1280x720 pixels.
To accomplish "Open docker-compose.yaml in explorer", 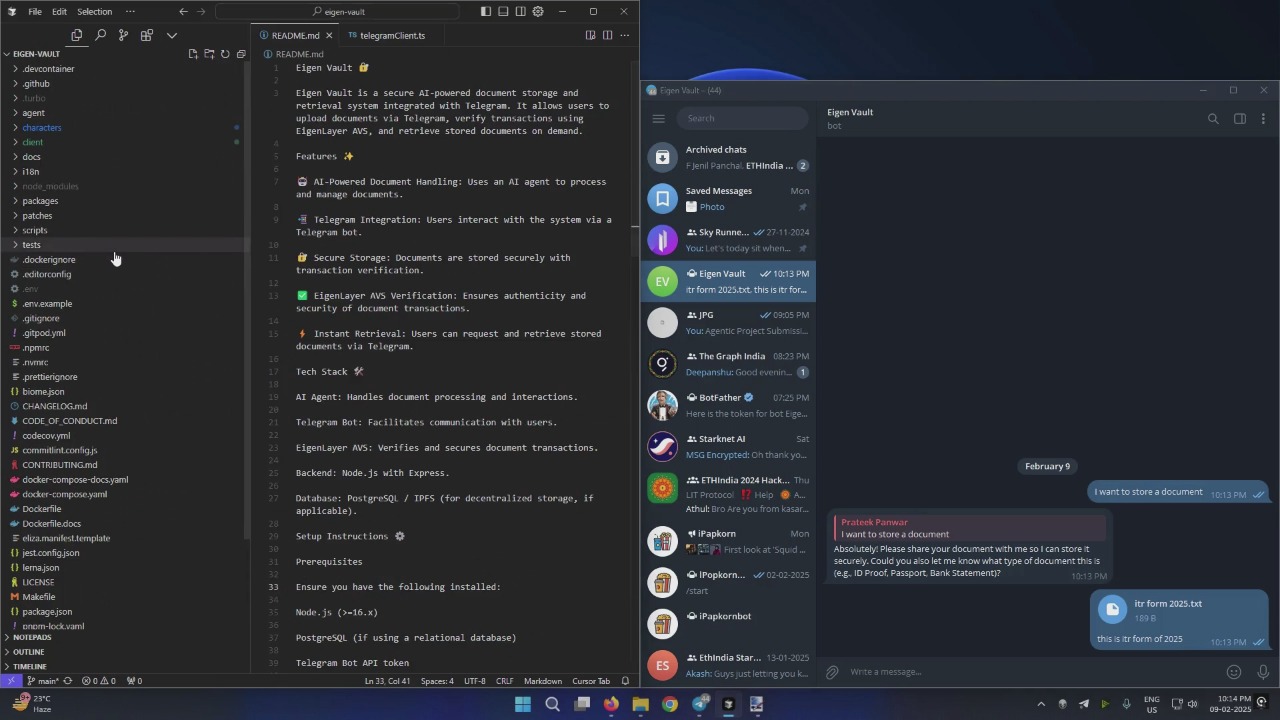I will [64, 494].
